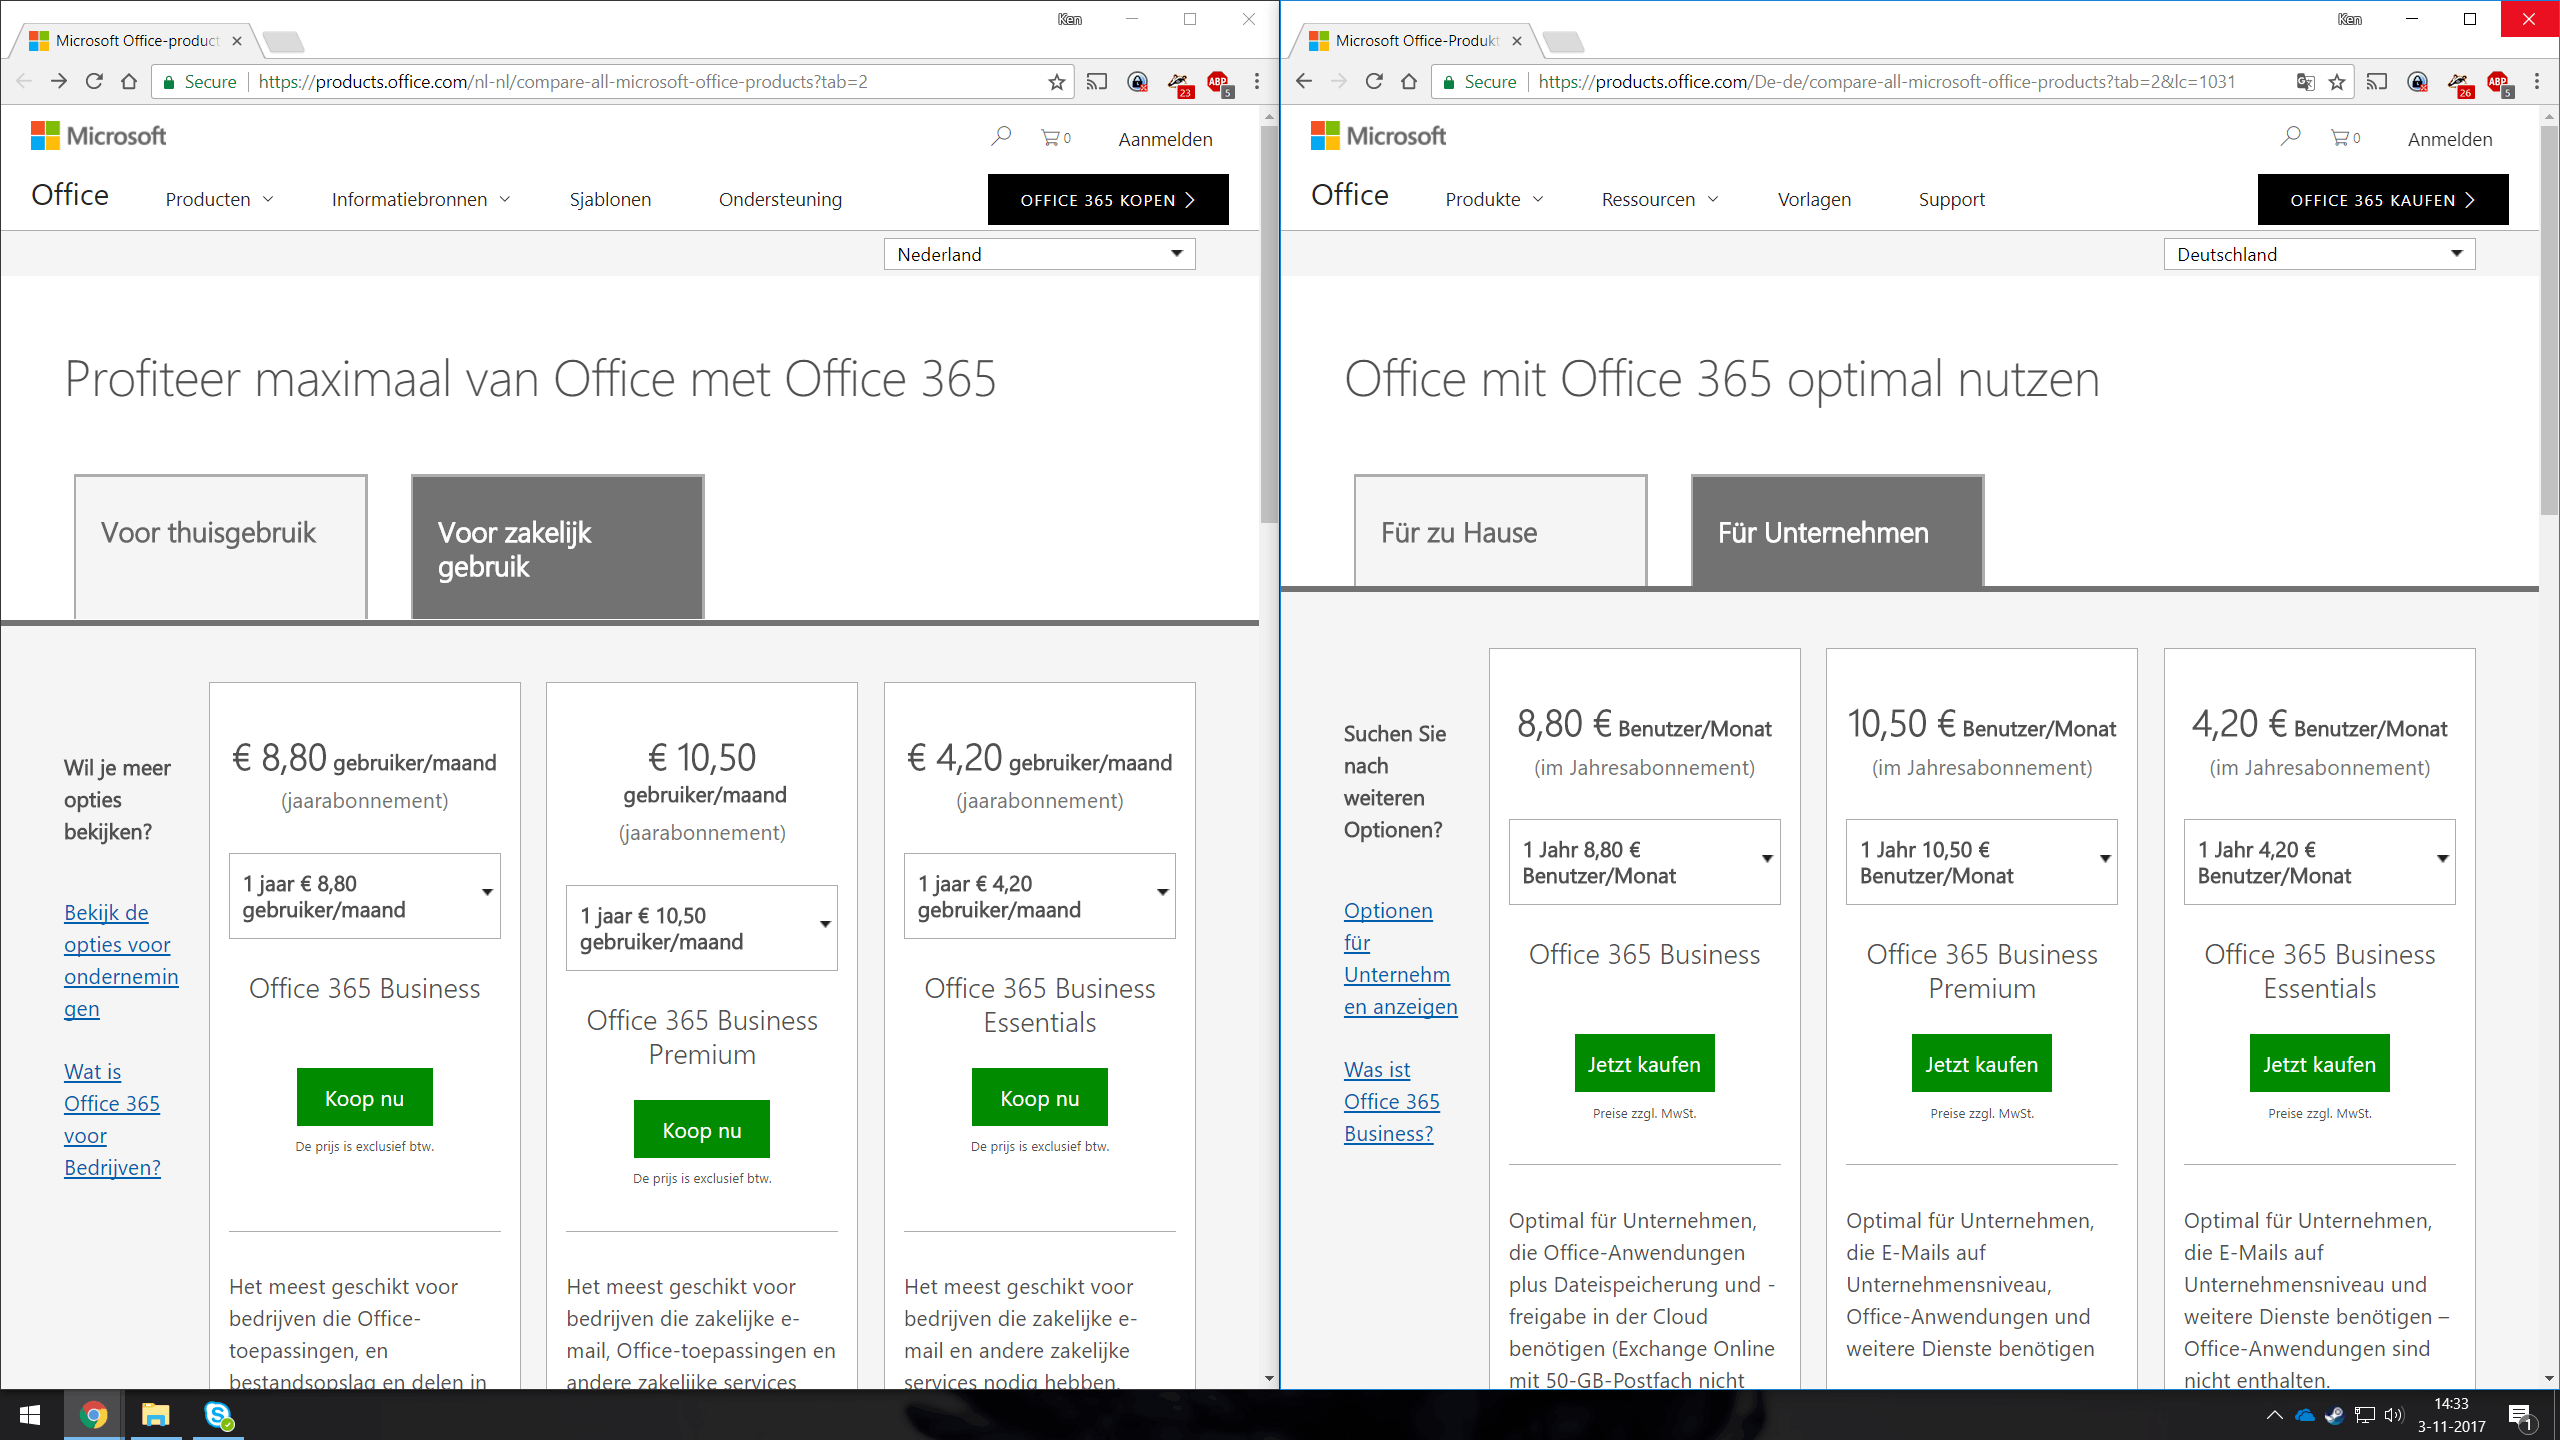The height and width of the screenshot is (1440, 2560).
Task: Open the Adblock Plus extension in the right browser
Action: (2498, 82)
